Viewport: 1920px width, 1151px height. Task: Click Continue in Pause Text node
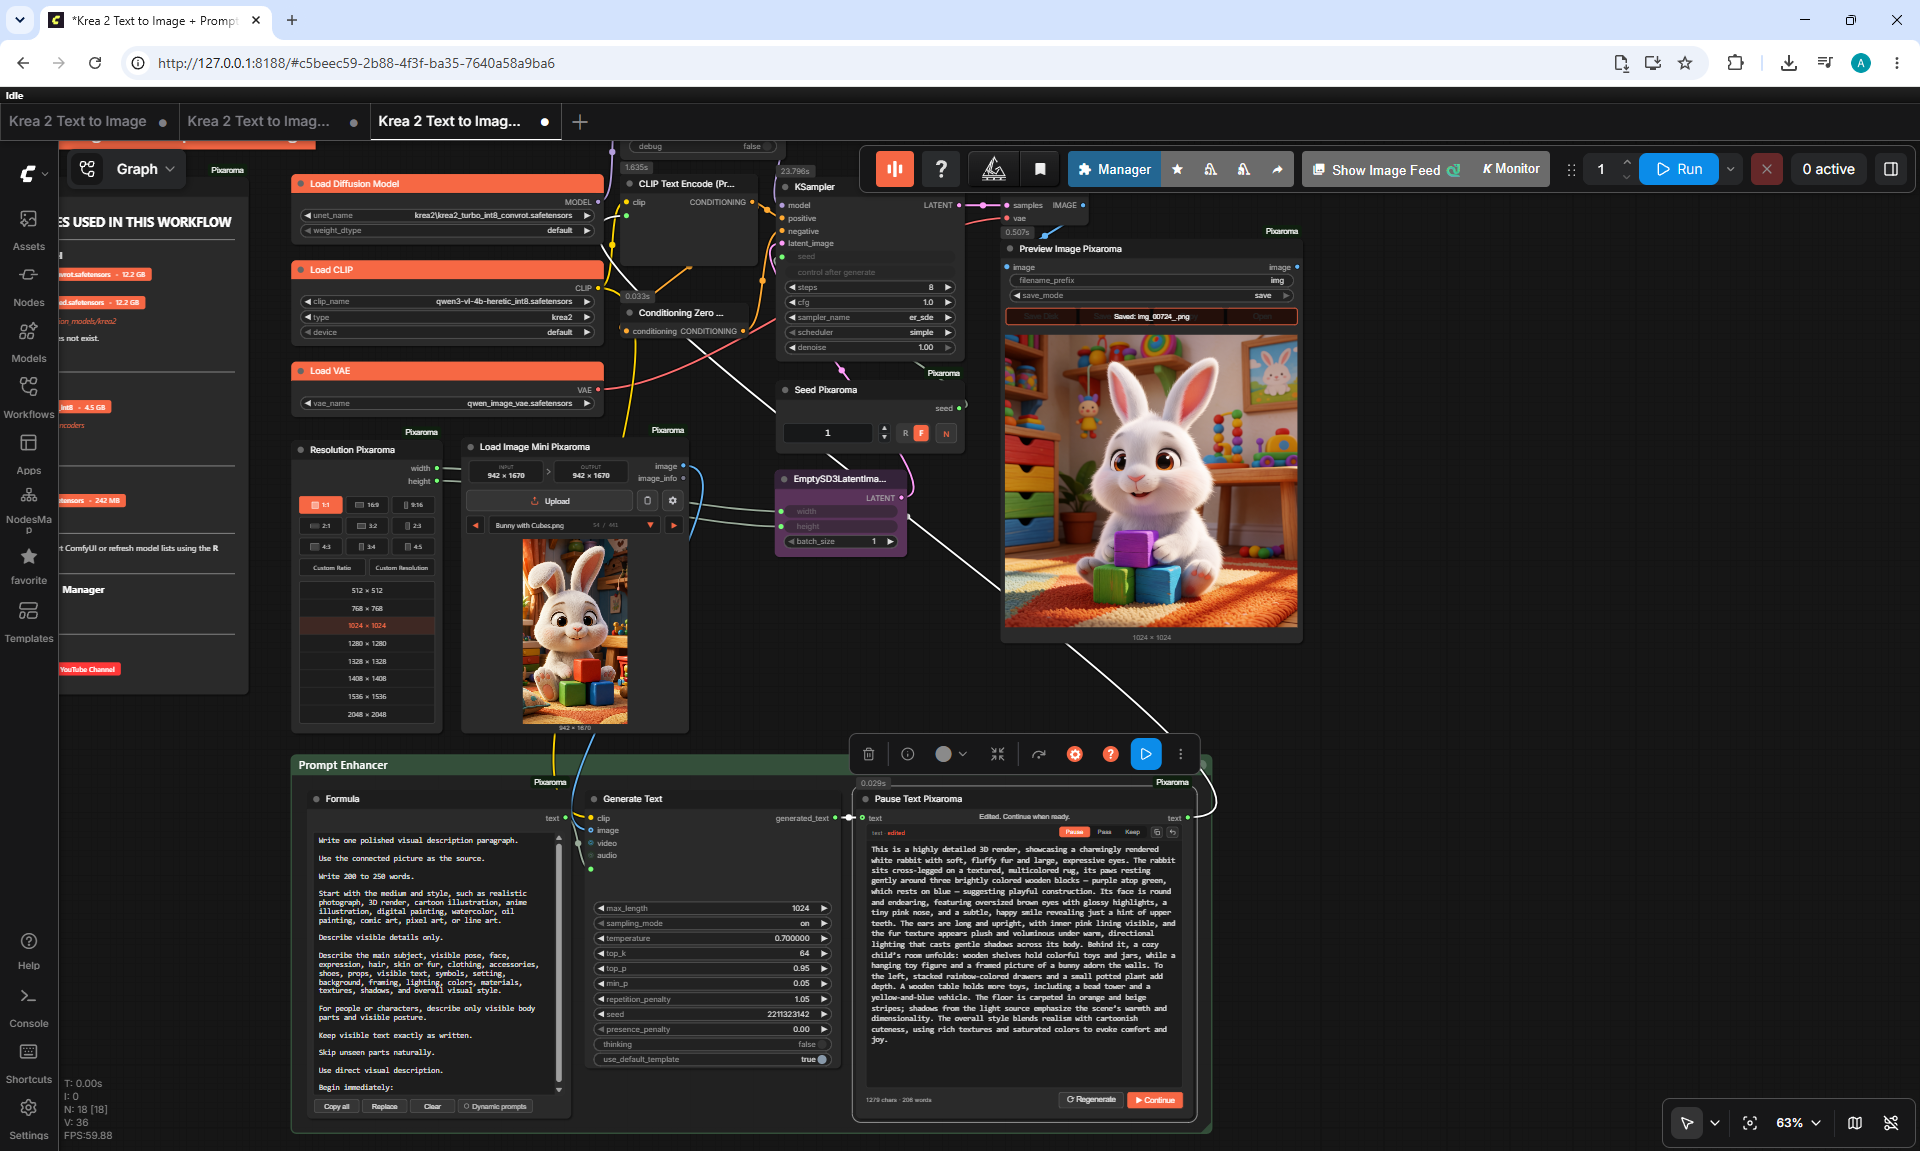1154,1100
